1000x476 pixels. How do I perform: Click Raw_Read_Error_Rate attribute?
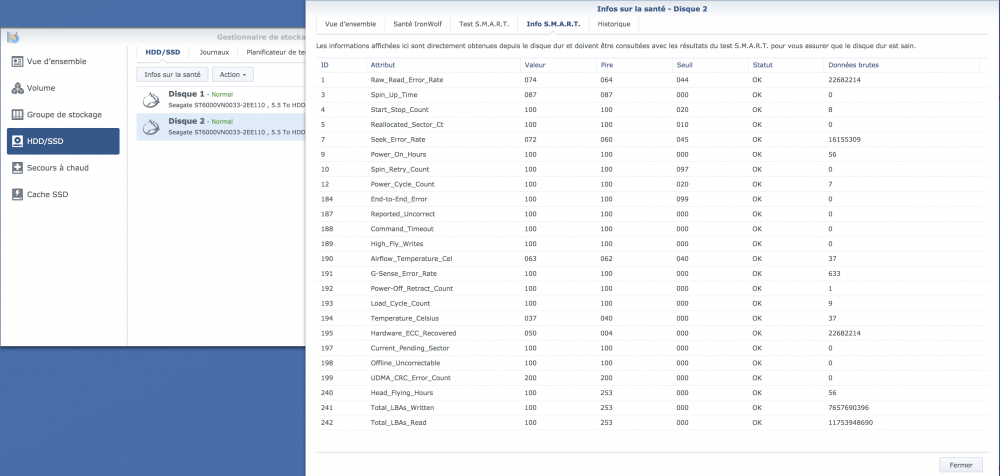pos(406,80)
